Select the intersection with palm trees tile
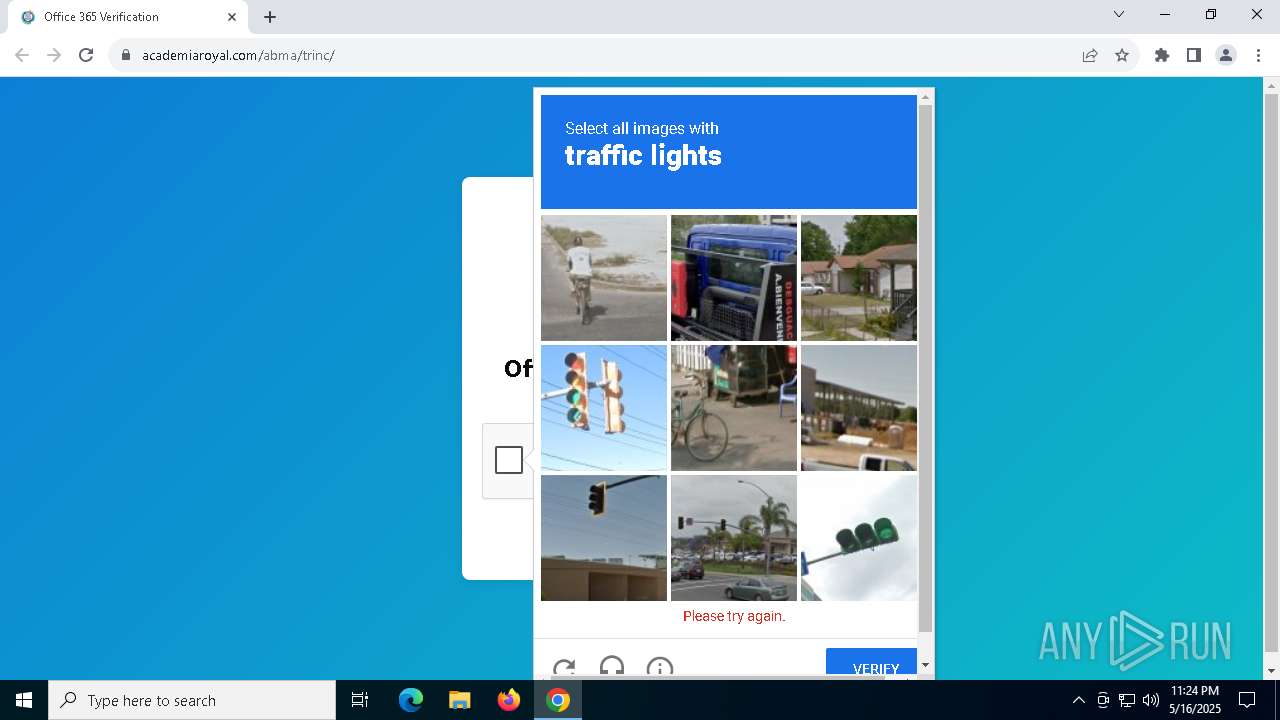 (734, 538)
